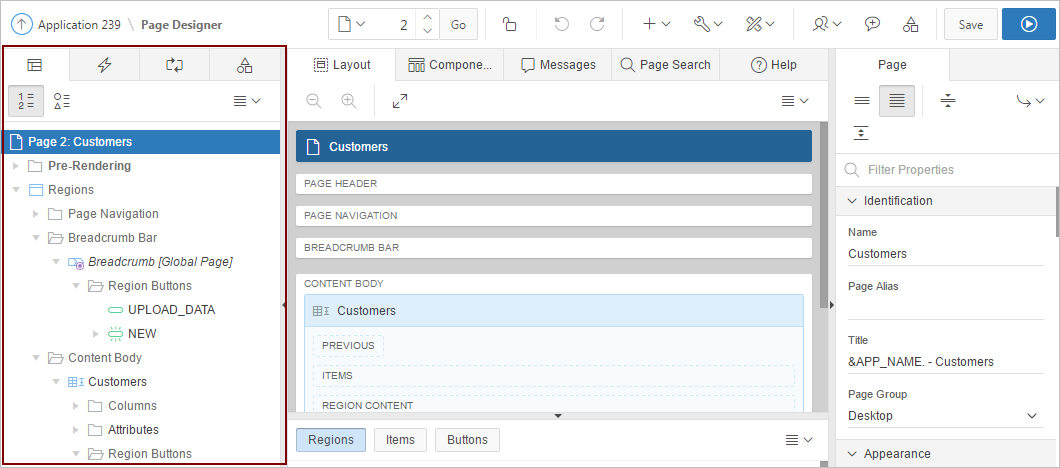Toggle Show All properties view
The height and width of the screenshot is (468, 1060).
click(896, 101)
